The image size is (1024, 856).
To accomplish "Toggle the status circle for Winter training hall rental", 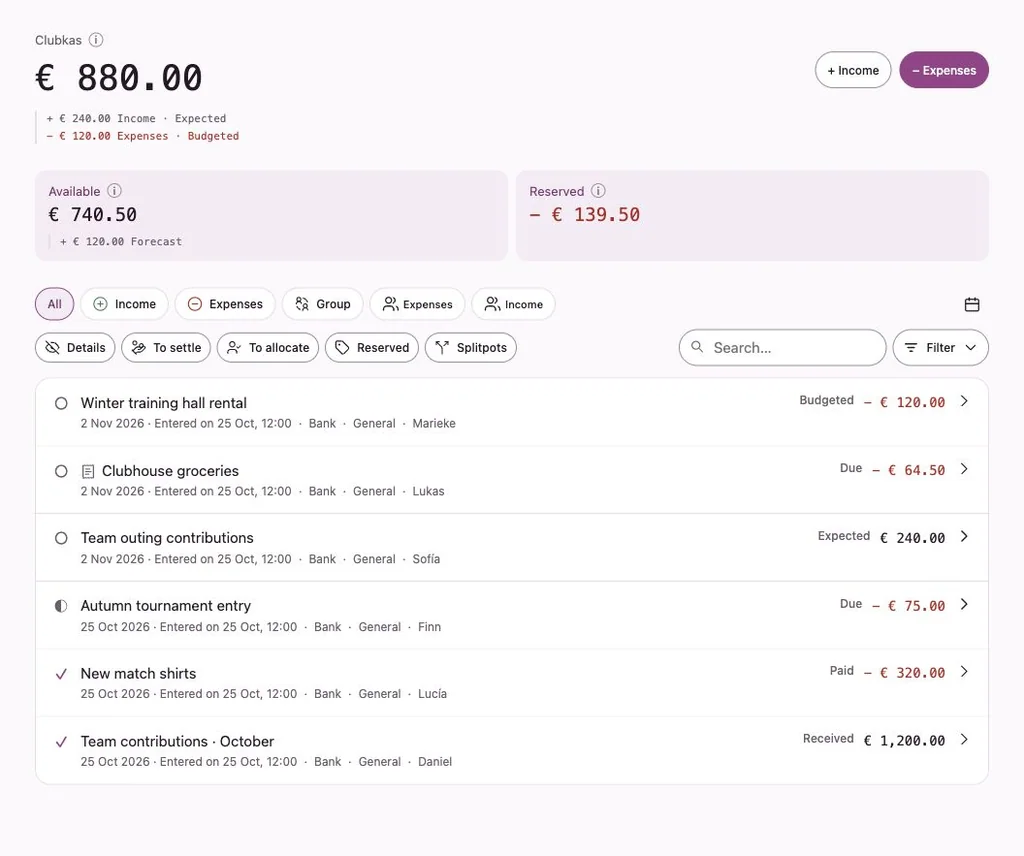I will (x=61, y=404).
